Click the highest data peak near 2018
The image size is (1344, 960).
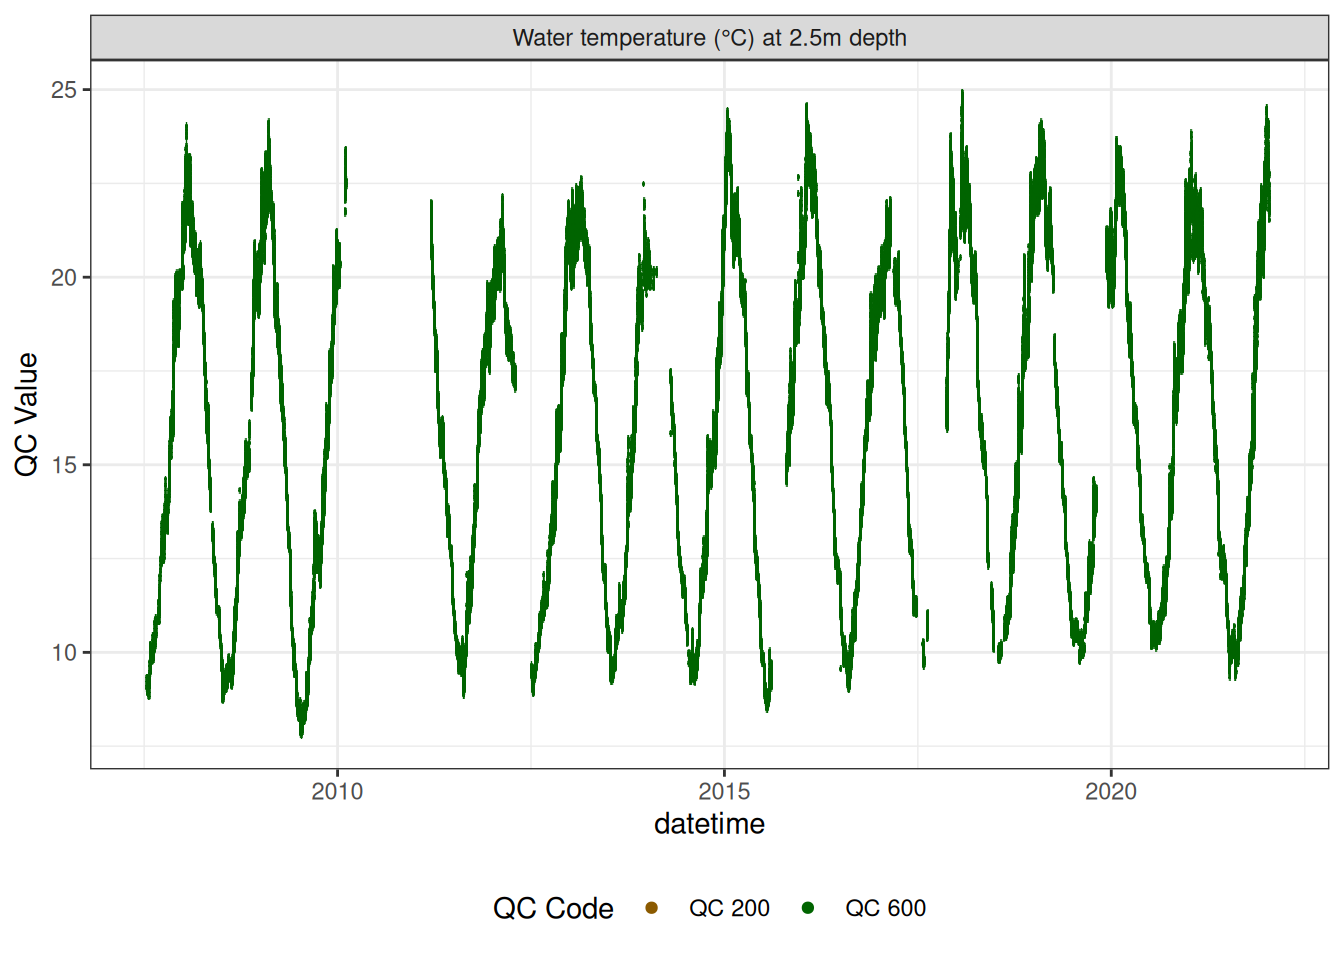tap(962, 93)
